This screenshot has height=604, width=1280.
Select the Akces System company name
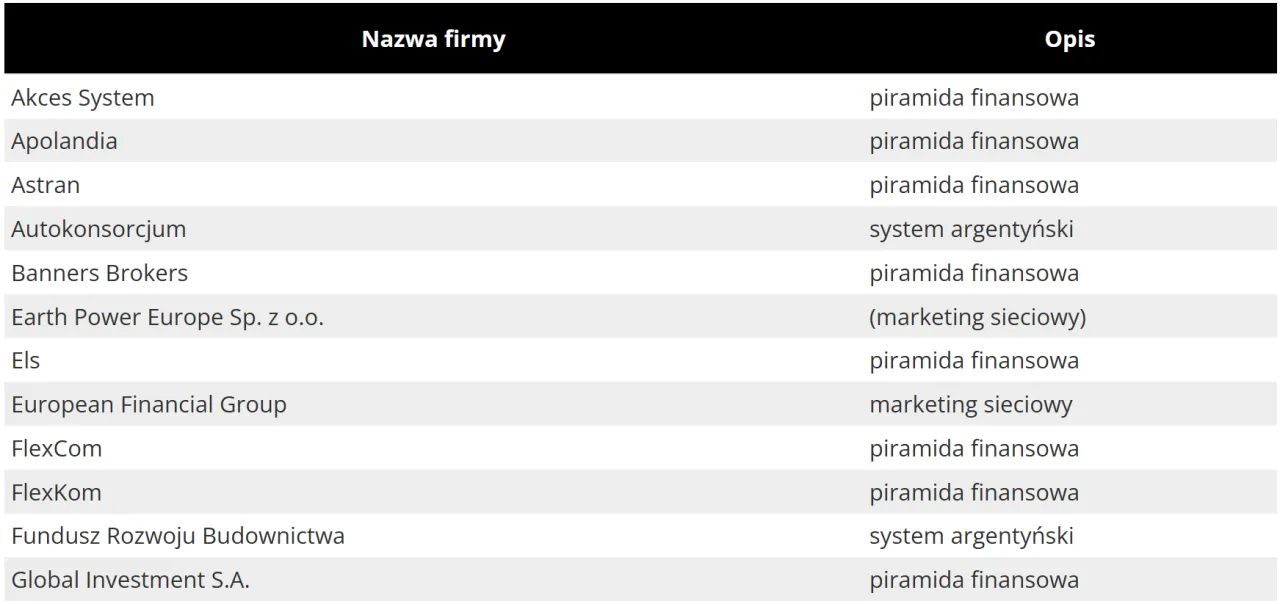pyautogui.click(x=83, y=98)
